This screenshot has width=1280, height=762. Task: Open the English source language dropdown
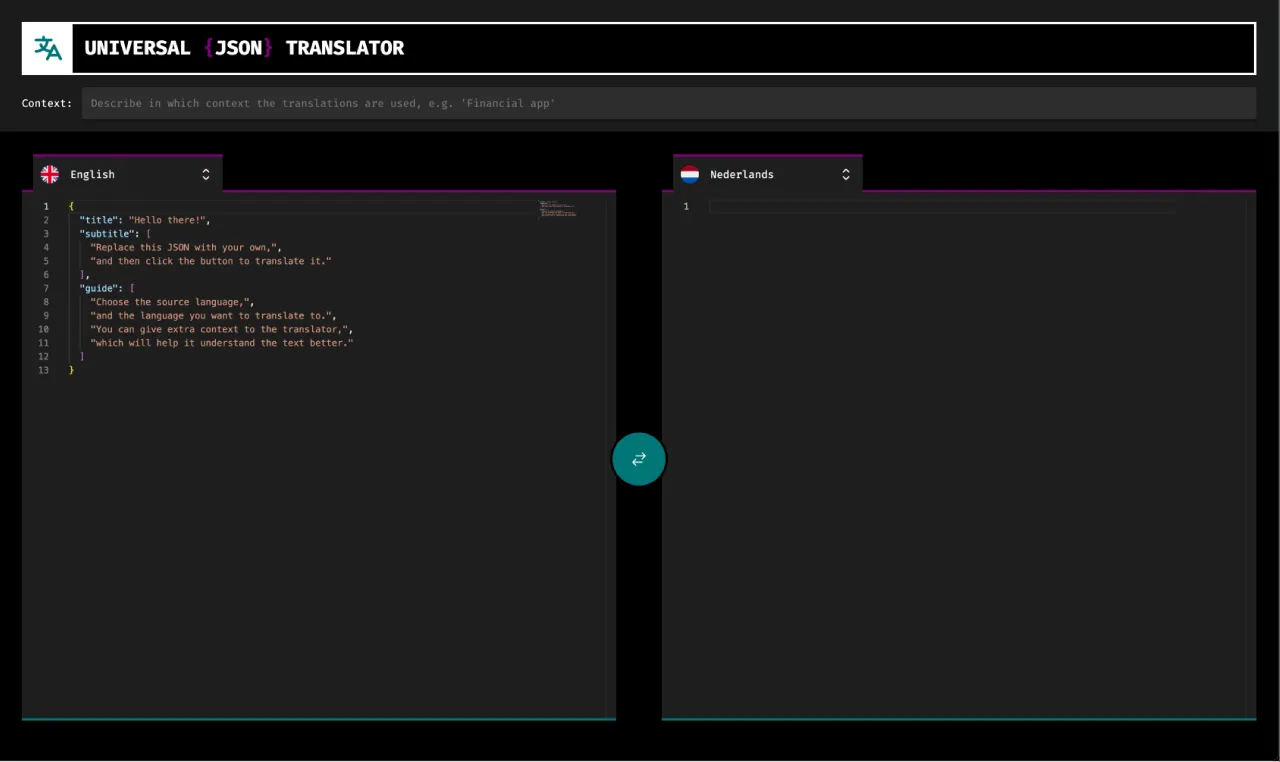(127, 174)
